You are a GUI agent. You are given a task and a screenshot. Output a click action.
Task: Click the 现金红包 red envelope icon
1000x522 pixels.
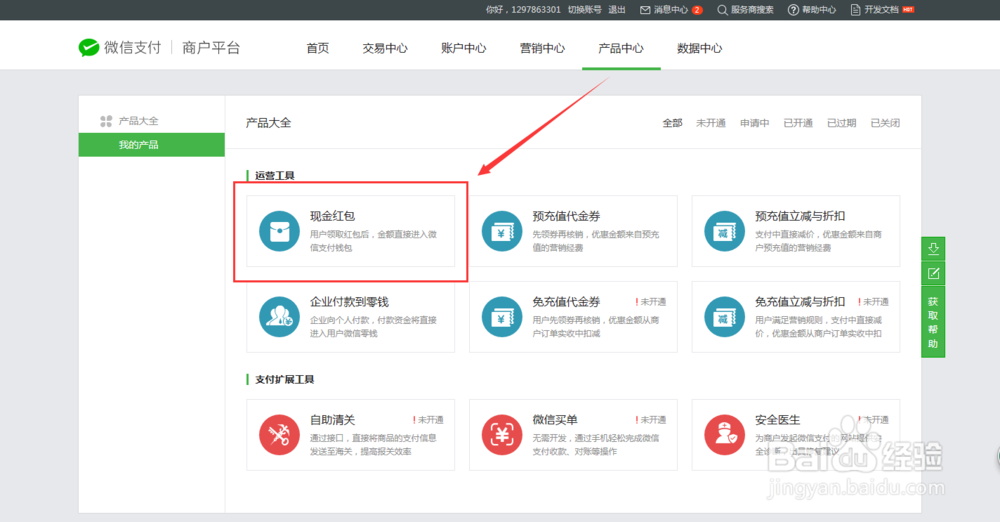(279, 231)
